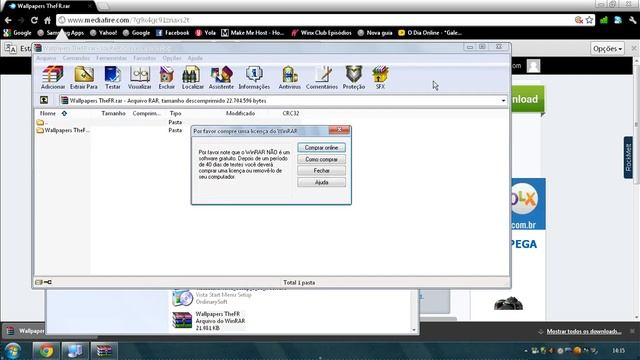
Task: Bookmark this page with the star icon
Action: click(x=589, y=20)
